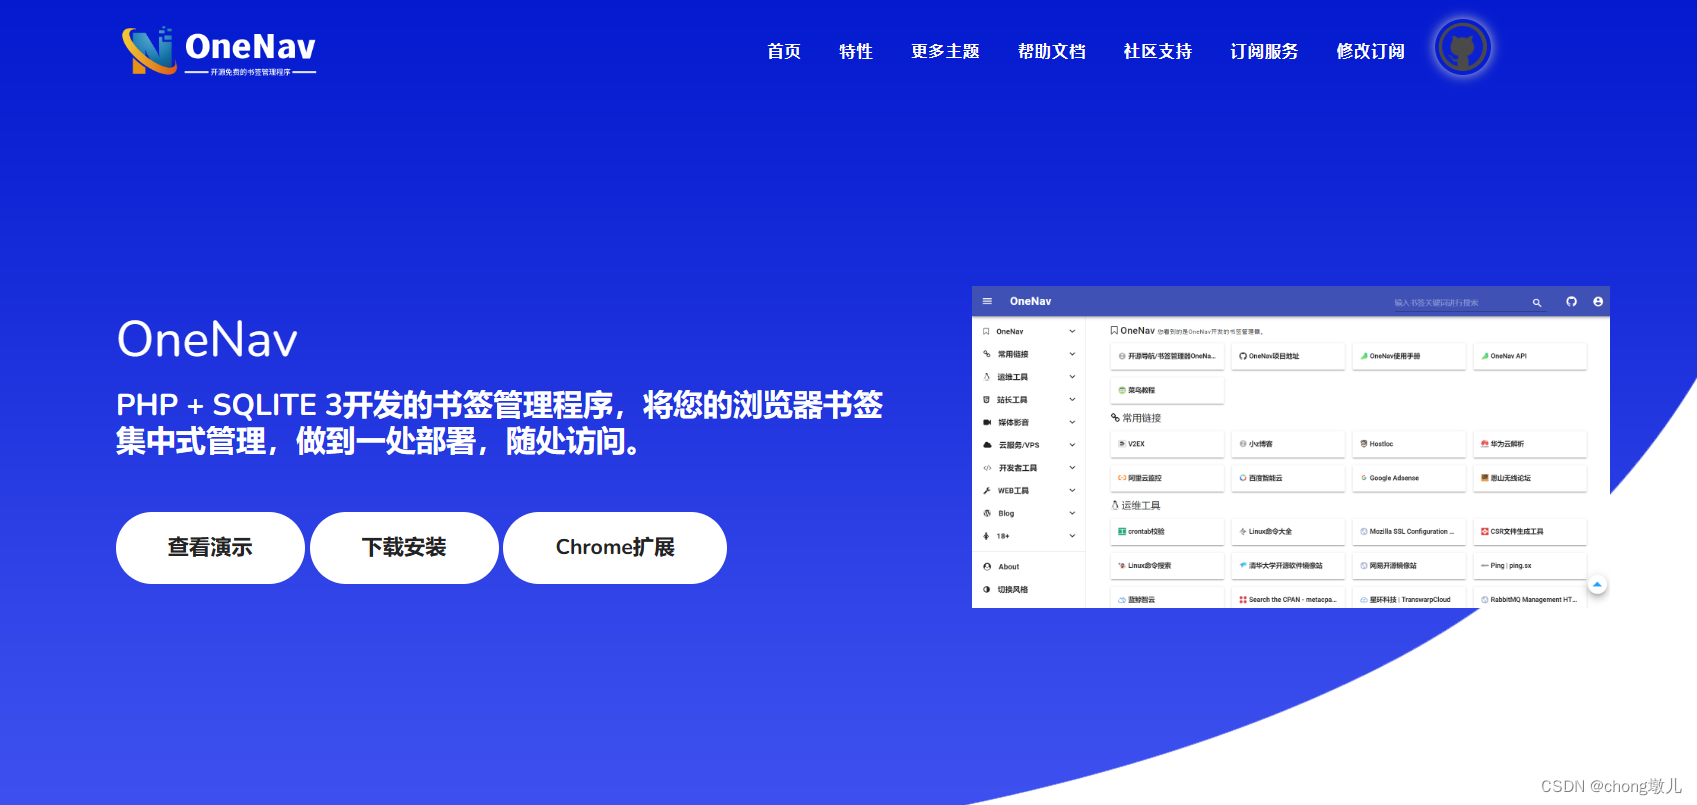
Task: Expand the Blog chevron in the sidebar
Action: tap(1072, 513)
